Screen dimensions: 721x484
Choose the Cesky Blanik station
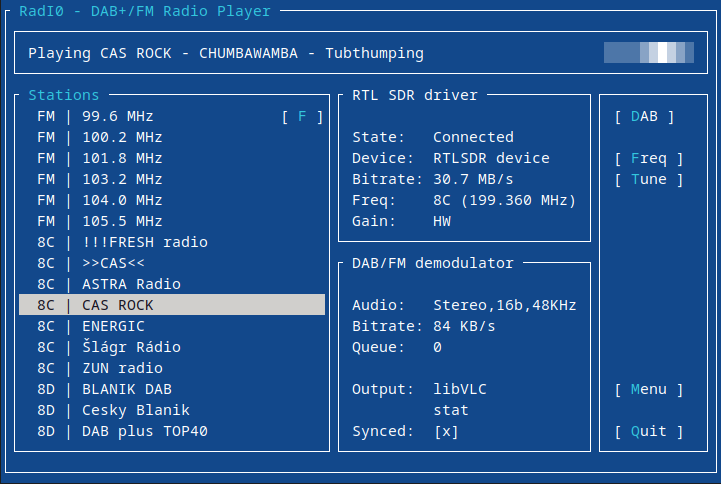[x=172, y=410]
